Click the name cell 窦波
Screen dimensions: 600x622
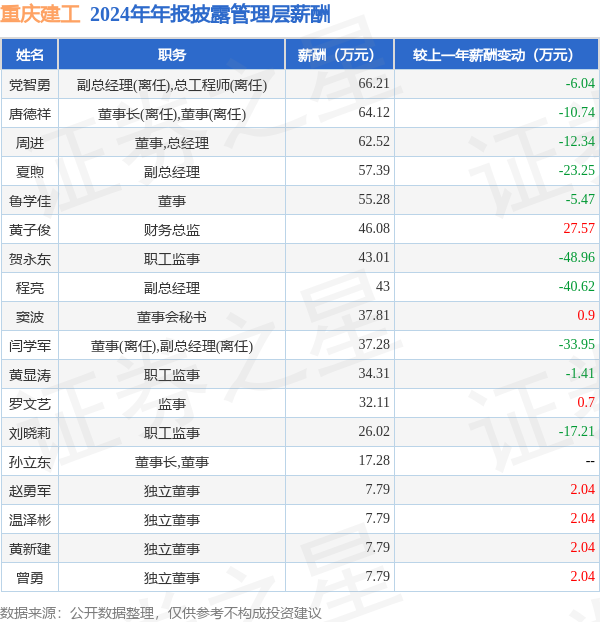pyautogui.click(x=30, y=317)
